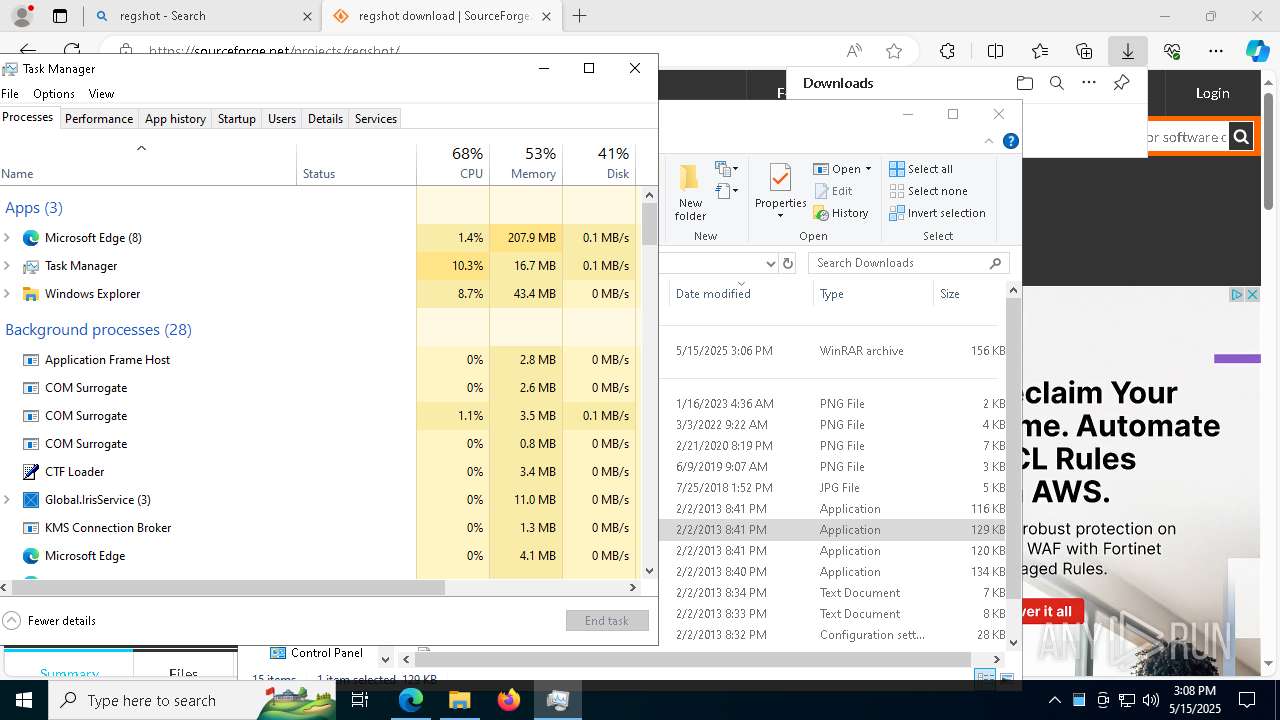Image resolution: width=1280 pixels, height=720 pixels.
Task: Click Select none in Explorer ribbon
Action: (x=928, y=191)
